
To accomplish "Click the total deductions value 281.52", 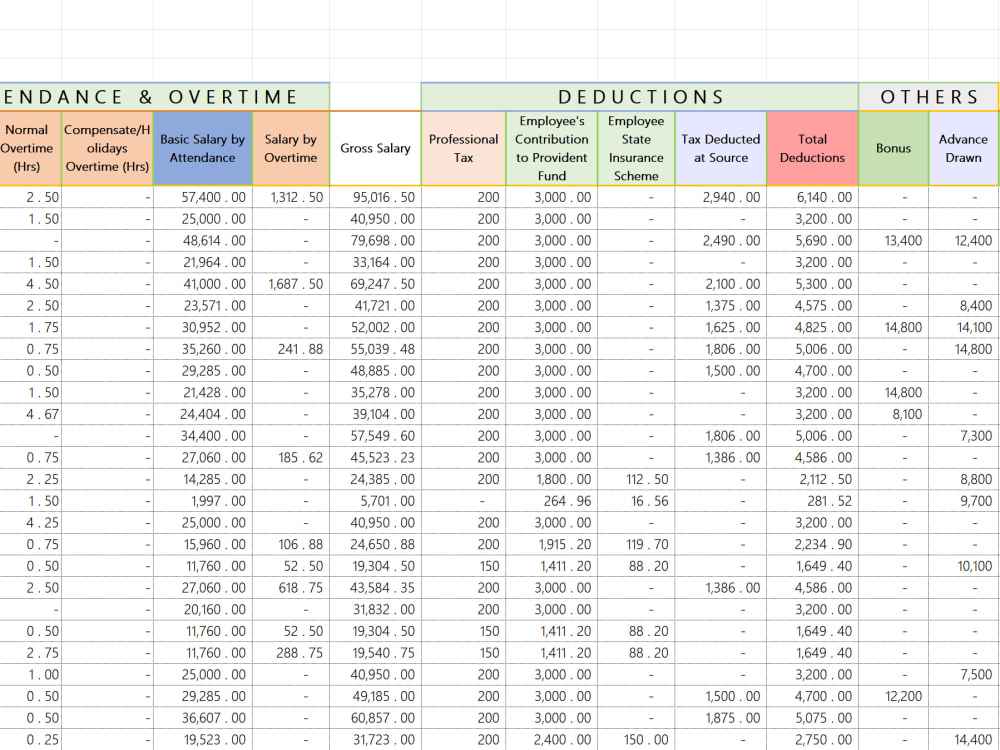I will (x=812, y=501).
